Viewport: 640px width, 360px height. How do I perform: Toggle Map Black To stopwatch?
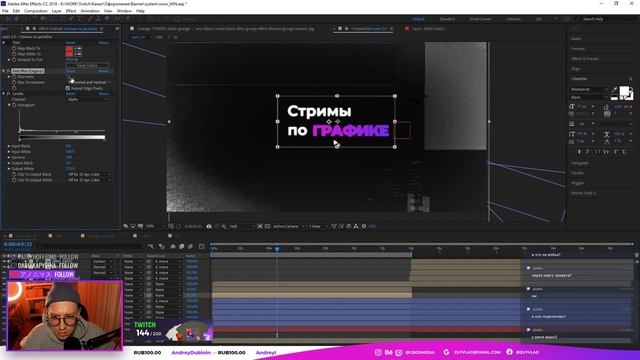(14, 48)
